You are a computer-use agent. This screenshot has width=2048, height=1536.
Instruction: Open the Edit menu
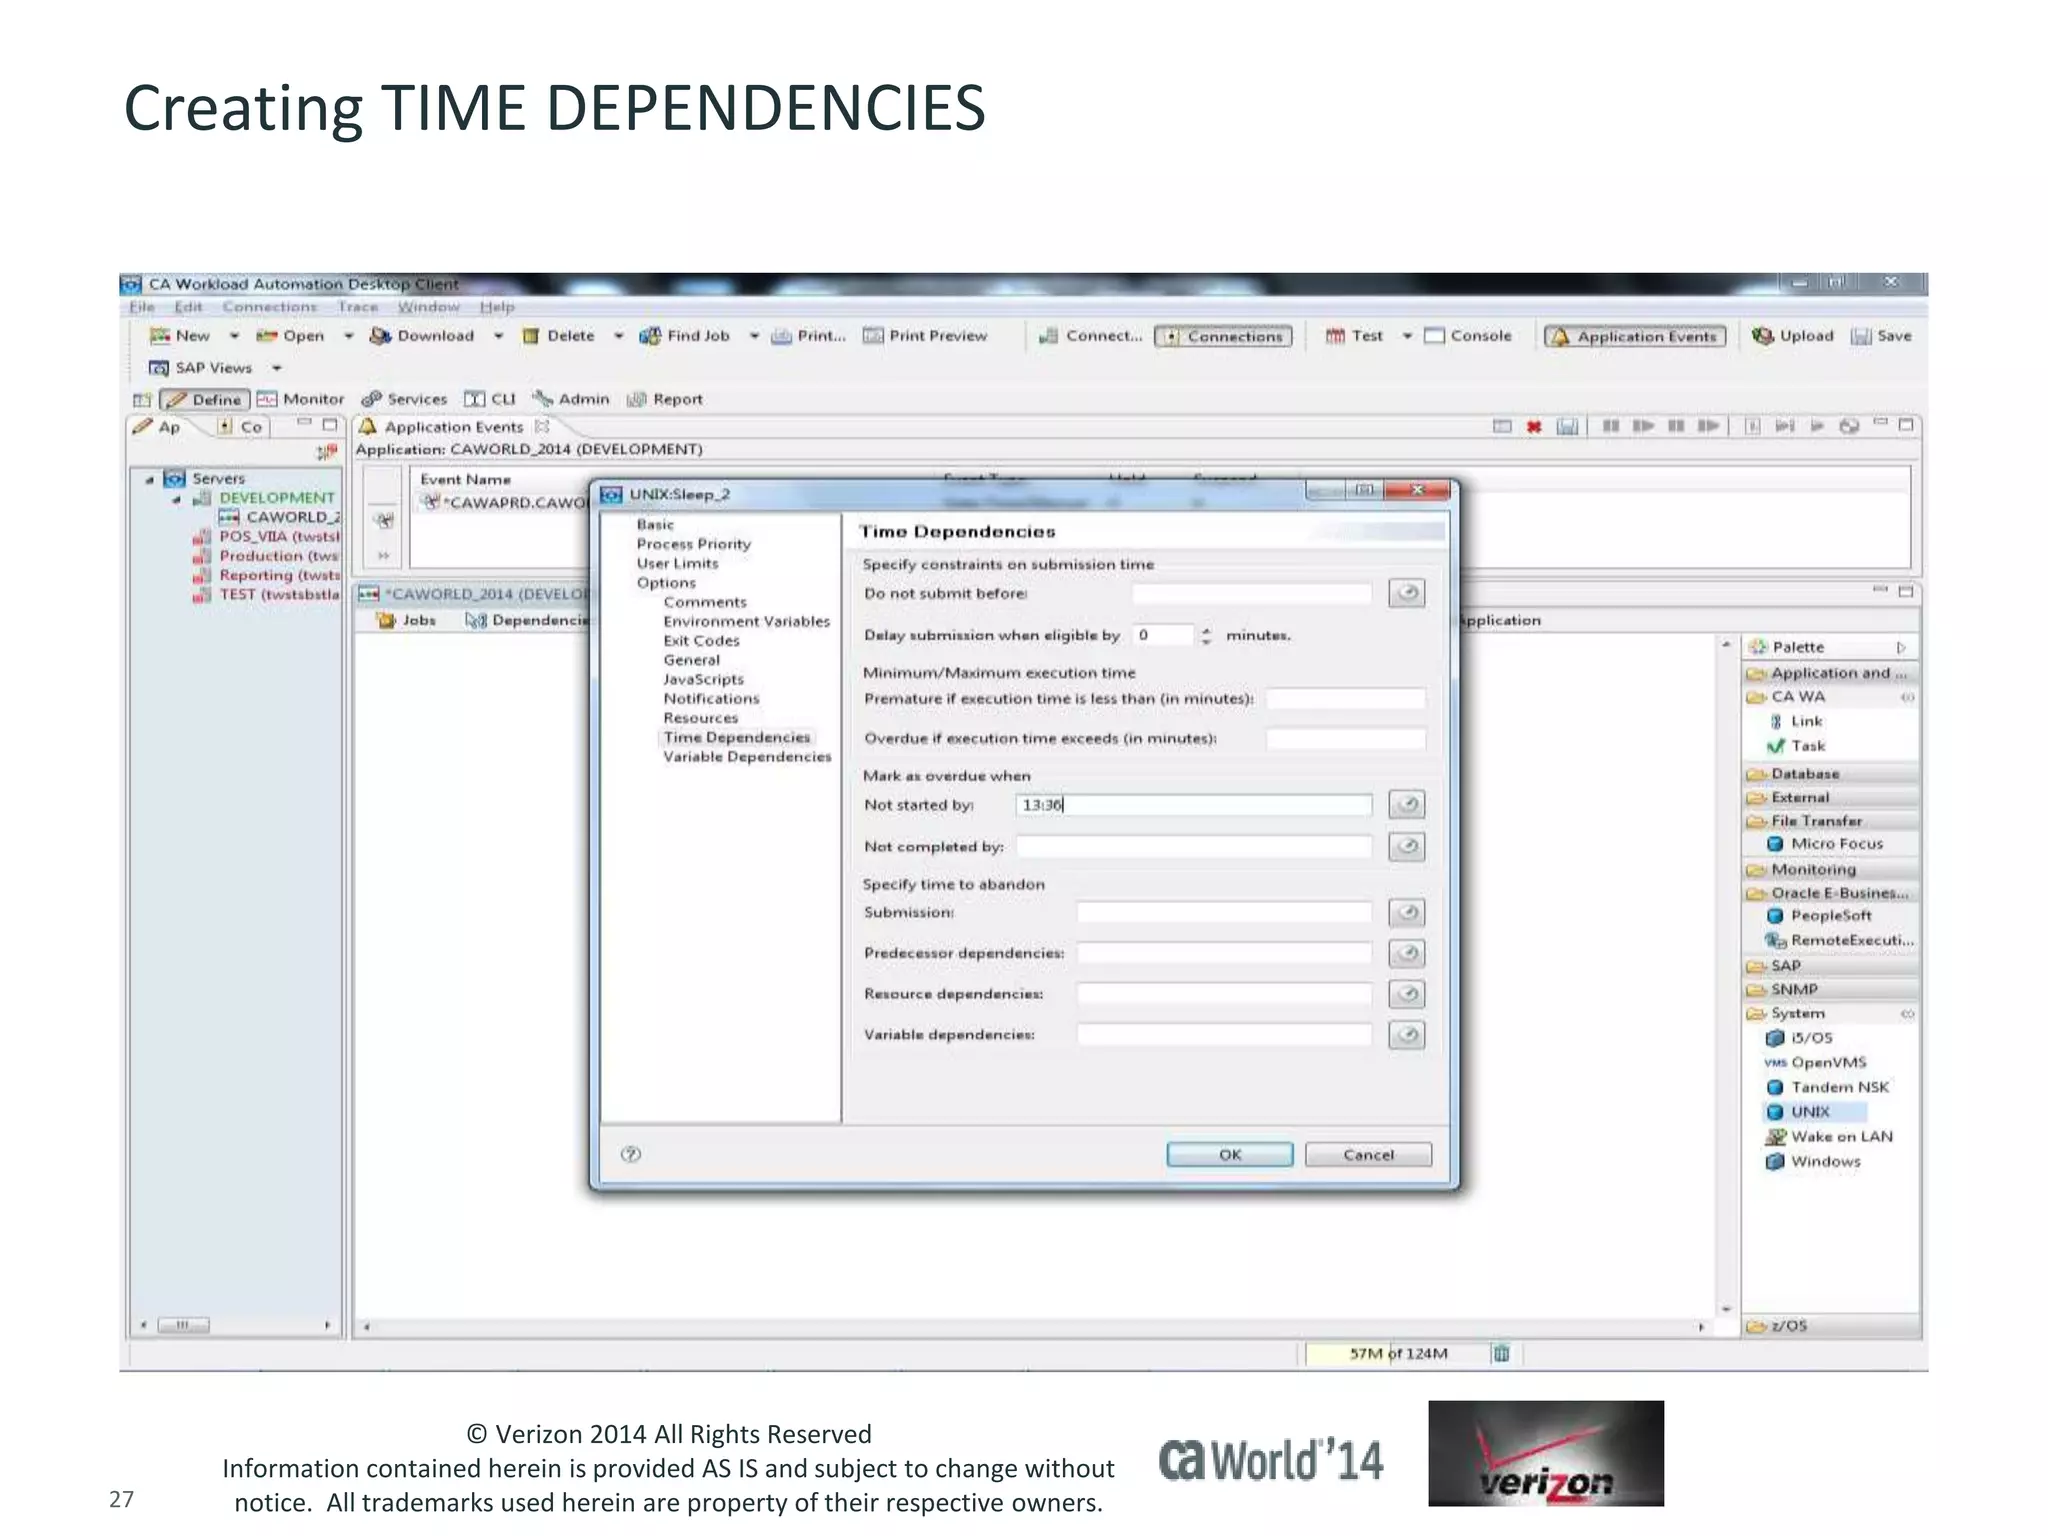tap(188, 307)
